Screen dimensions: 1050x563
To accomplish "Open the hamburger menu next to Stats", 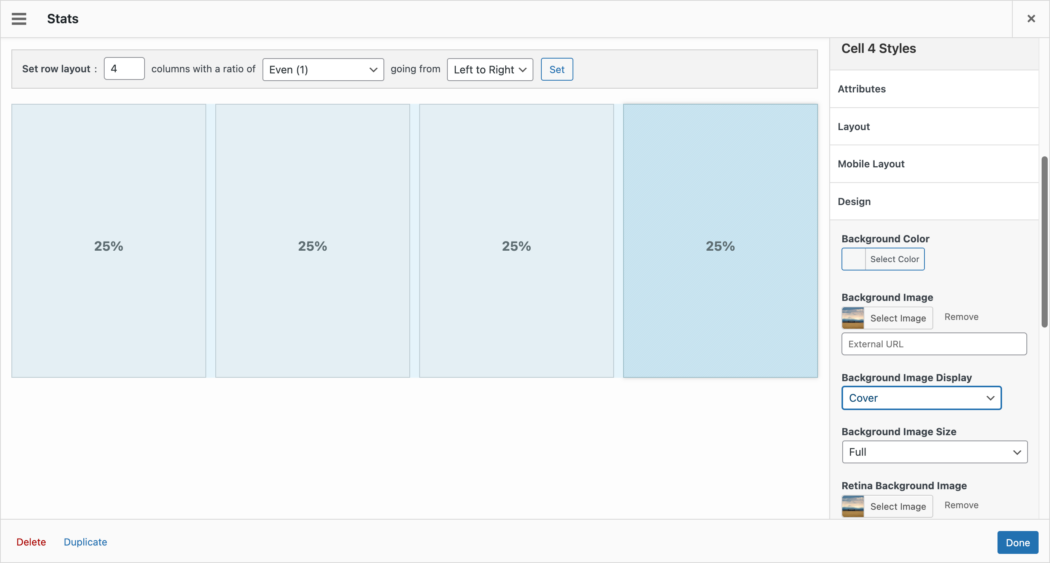I will click(x=19, y=19).
